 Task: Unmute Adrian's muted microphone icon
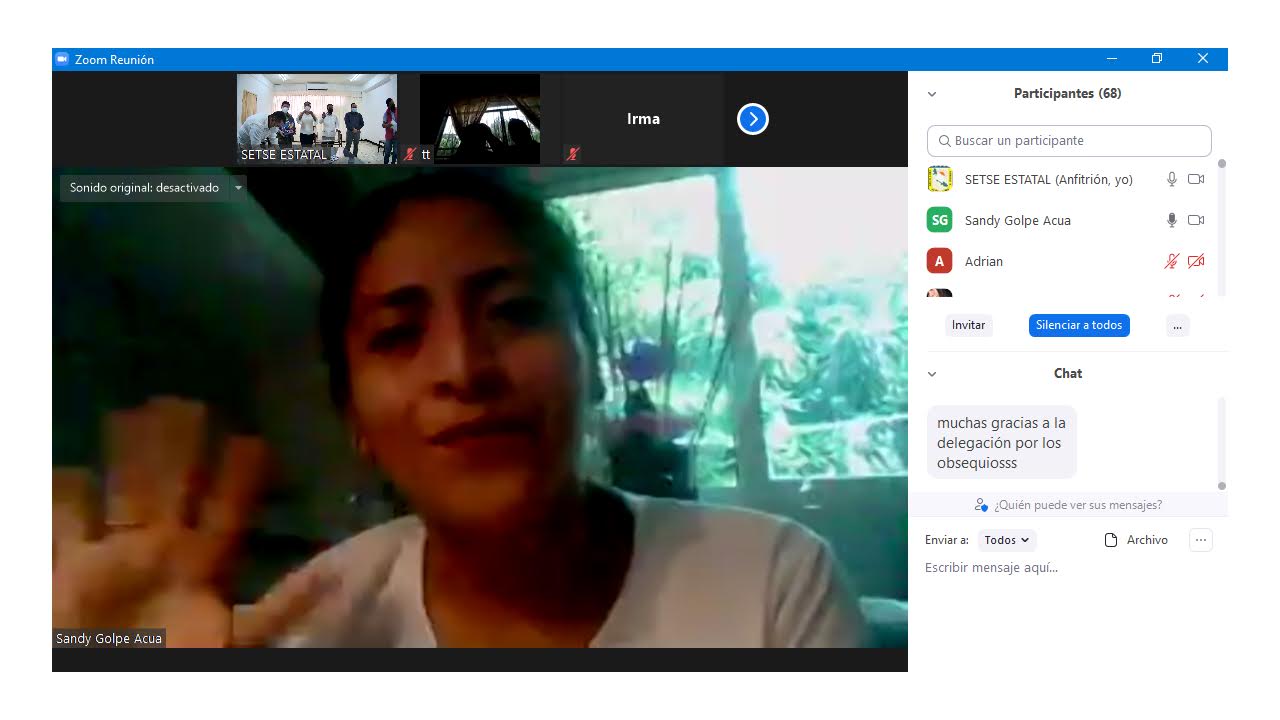[1172, 261]
